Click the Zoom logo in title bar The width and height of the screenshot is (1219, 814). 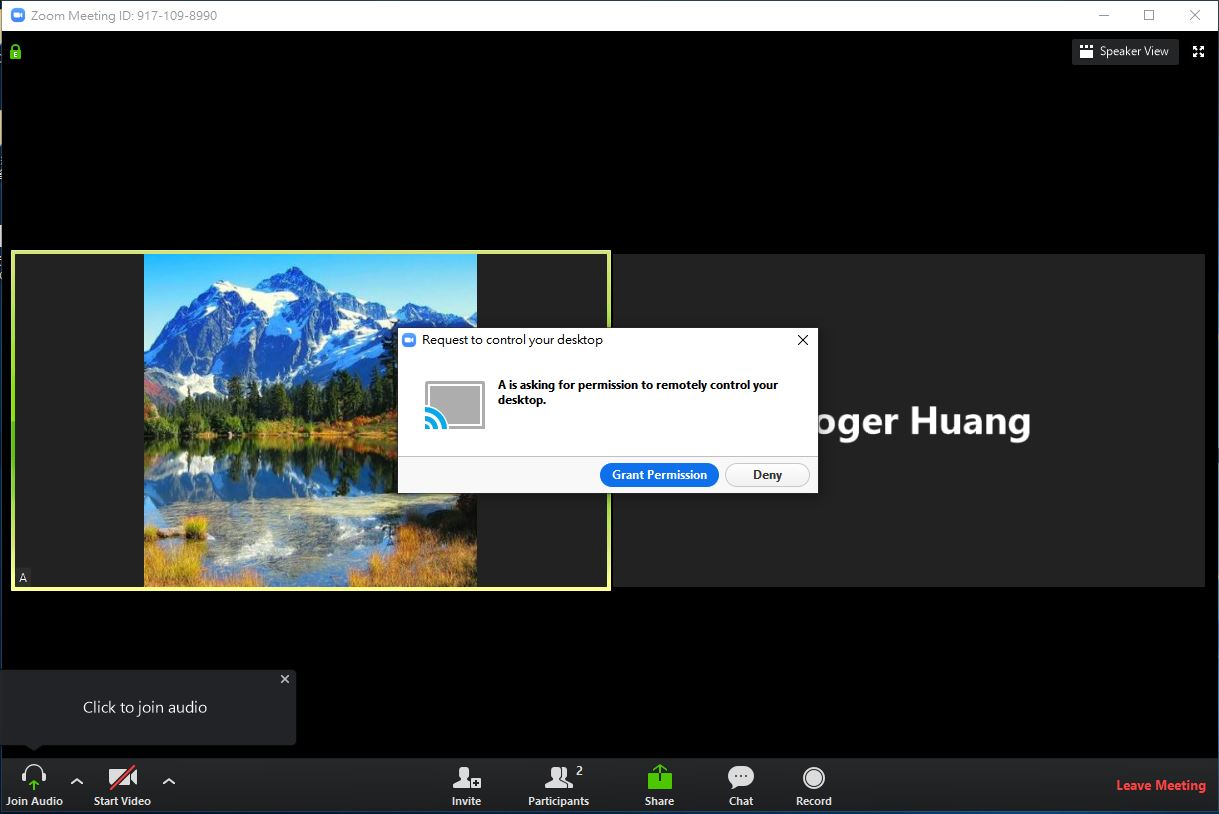click(x=17, y=15)
